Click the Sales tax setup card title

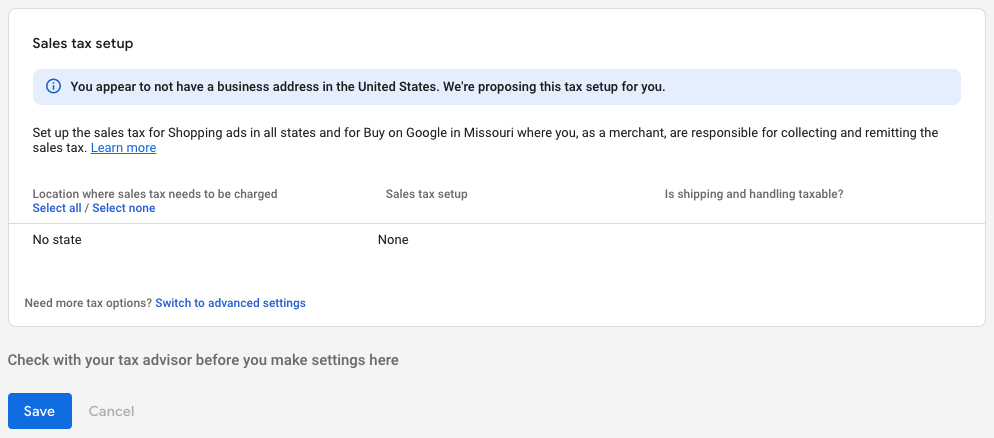pyautogui.click(x=82, y=44)
